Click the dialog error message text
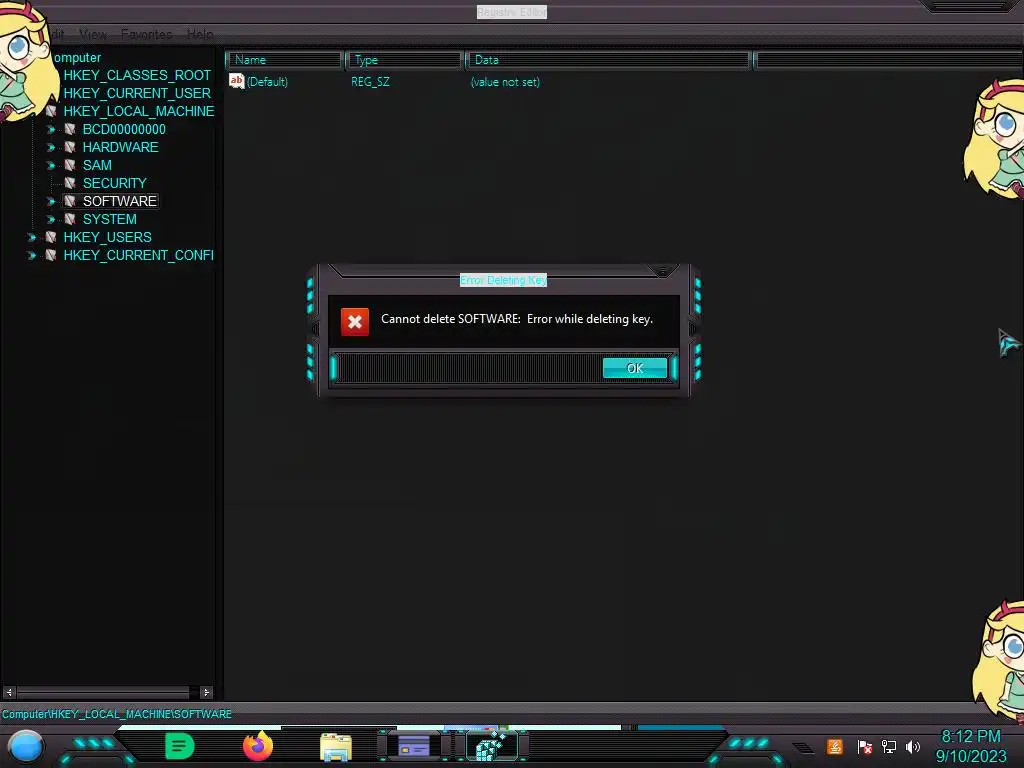 click(x=517, y=319)
